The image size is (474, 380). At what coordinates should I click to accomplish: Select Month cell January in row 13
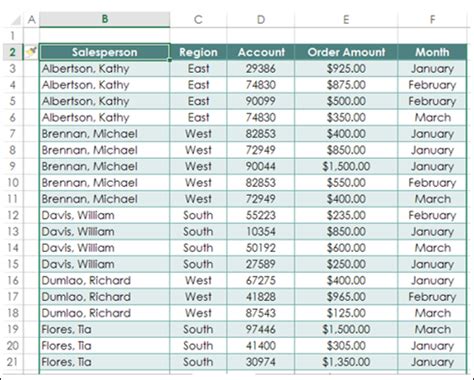point(432,231)
